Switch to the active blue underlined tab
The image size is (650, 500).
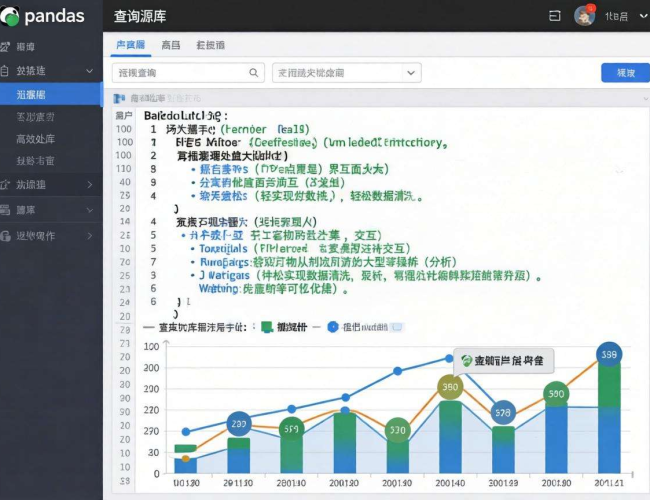131,45
